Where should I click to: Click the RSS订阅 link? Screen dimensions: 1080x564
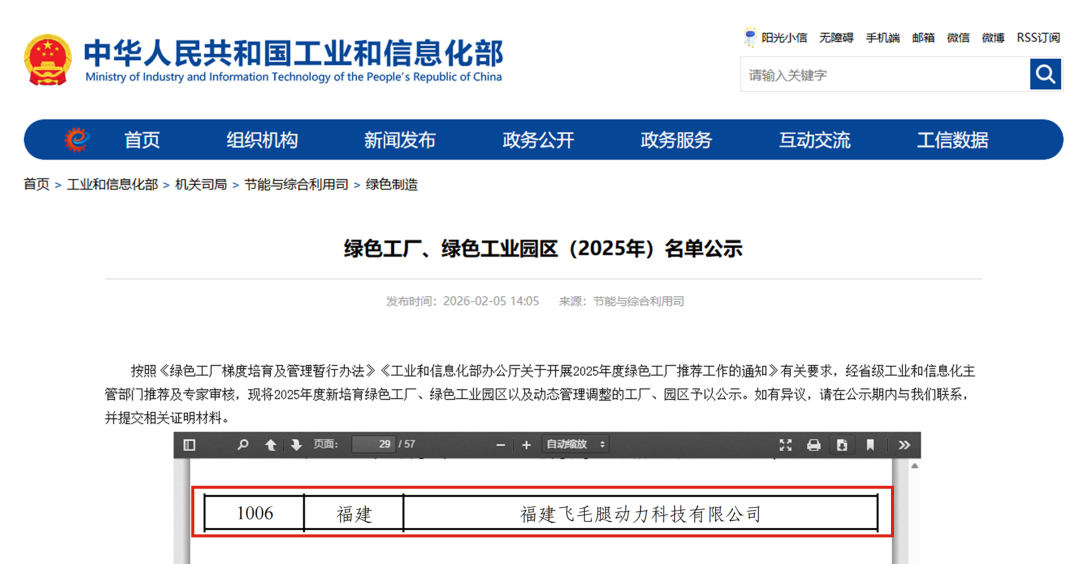1039,38
